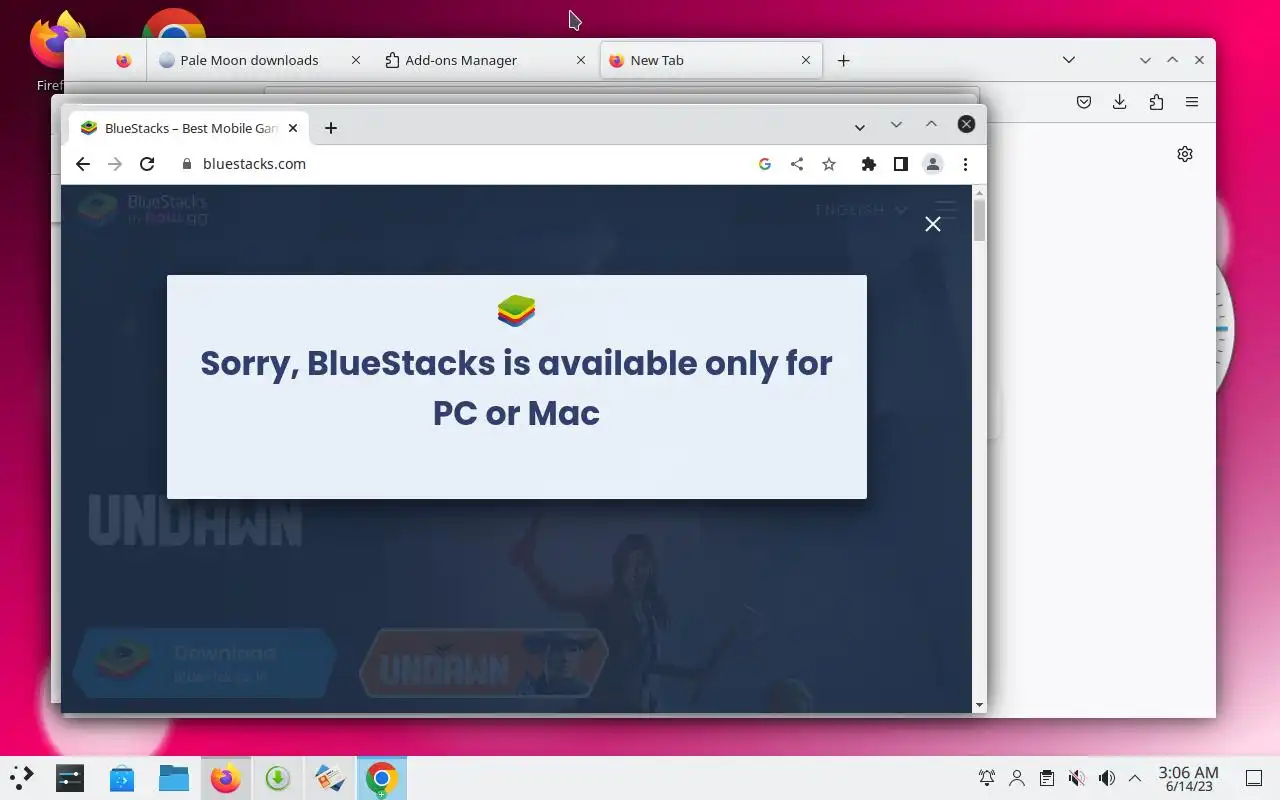Click the user icon in the system tray

[1017, 778]
